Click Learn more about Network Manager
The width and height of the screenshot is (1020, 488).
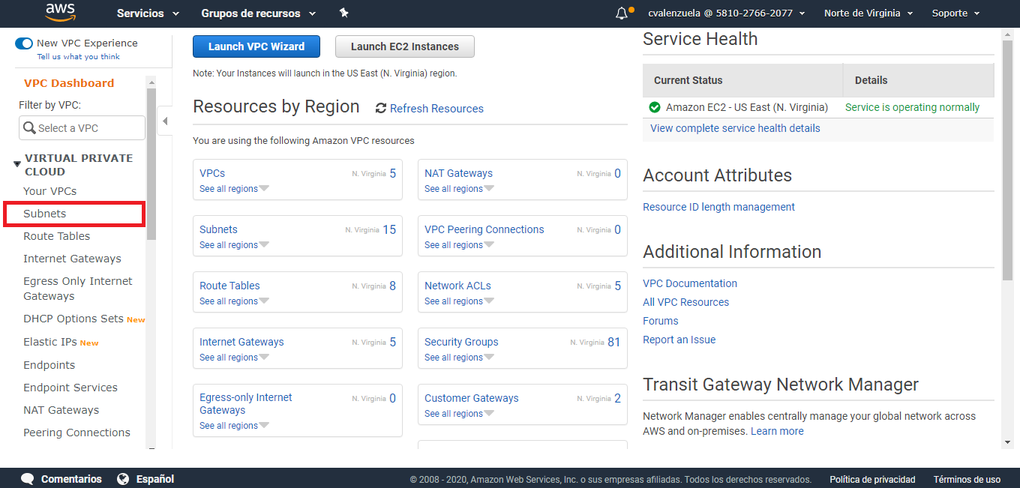click(x=777, y=431)
